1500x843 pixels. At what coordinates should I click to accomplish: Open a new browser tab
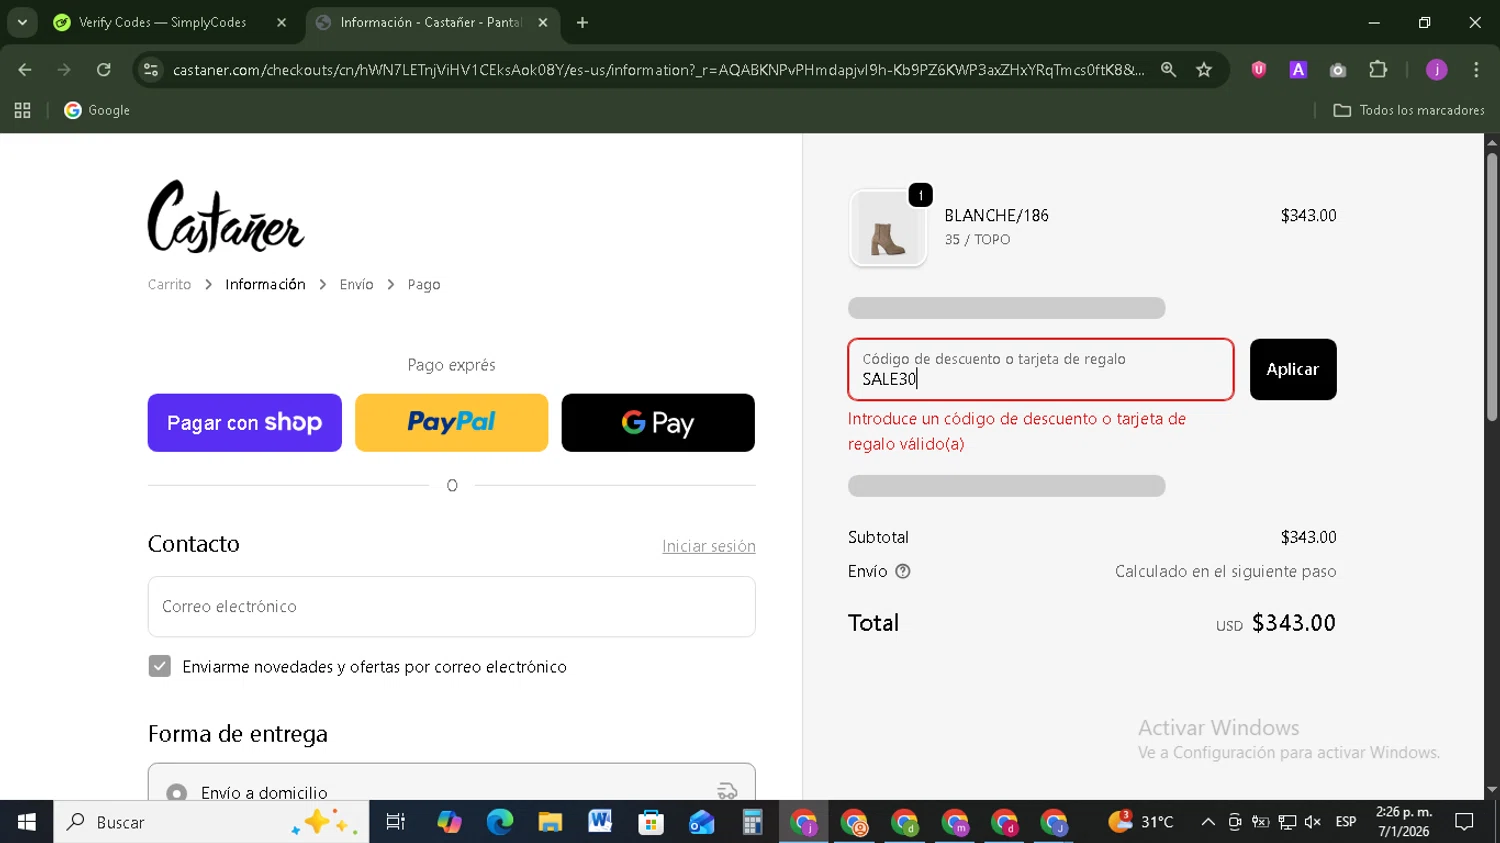[x=582, y=22]
